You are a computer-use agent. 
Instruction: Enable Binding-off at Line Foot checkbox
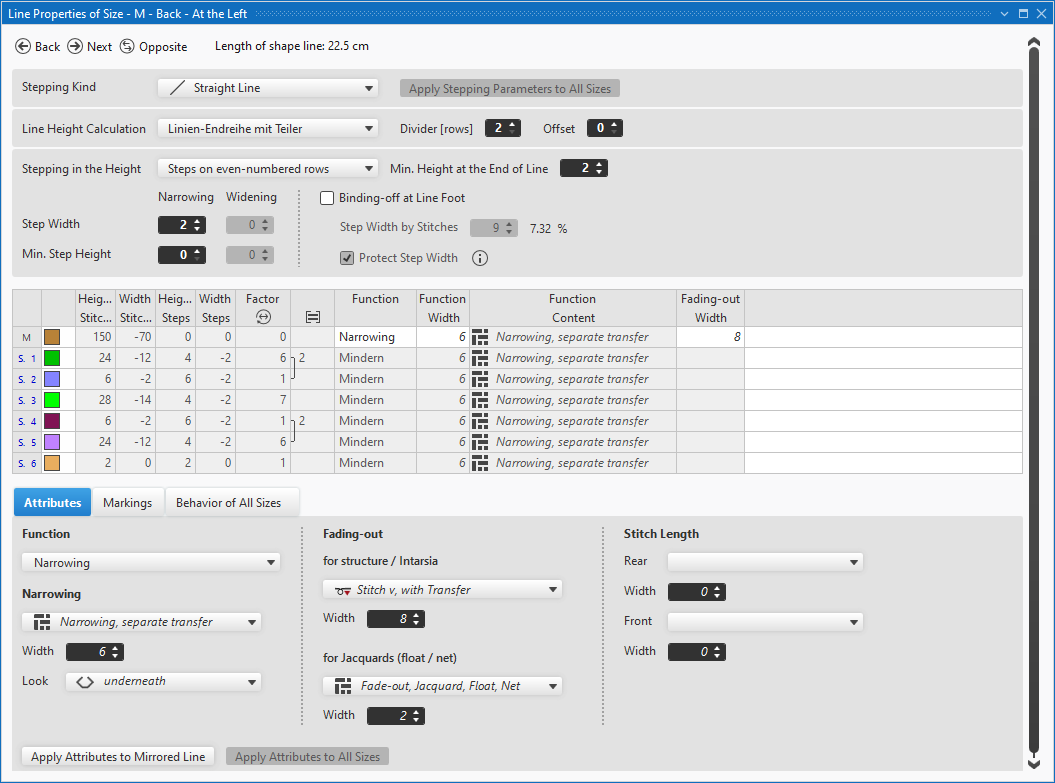coord(327,198)
